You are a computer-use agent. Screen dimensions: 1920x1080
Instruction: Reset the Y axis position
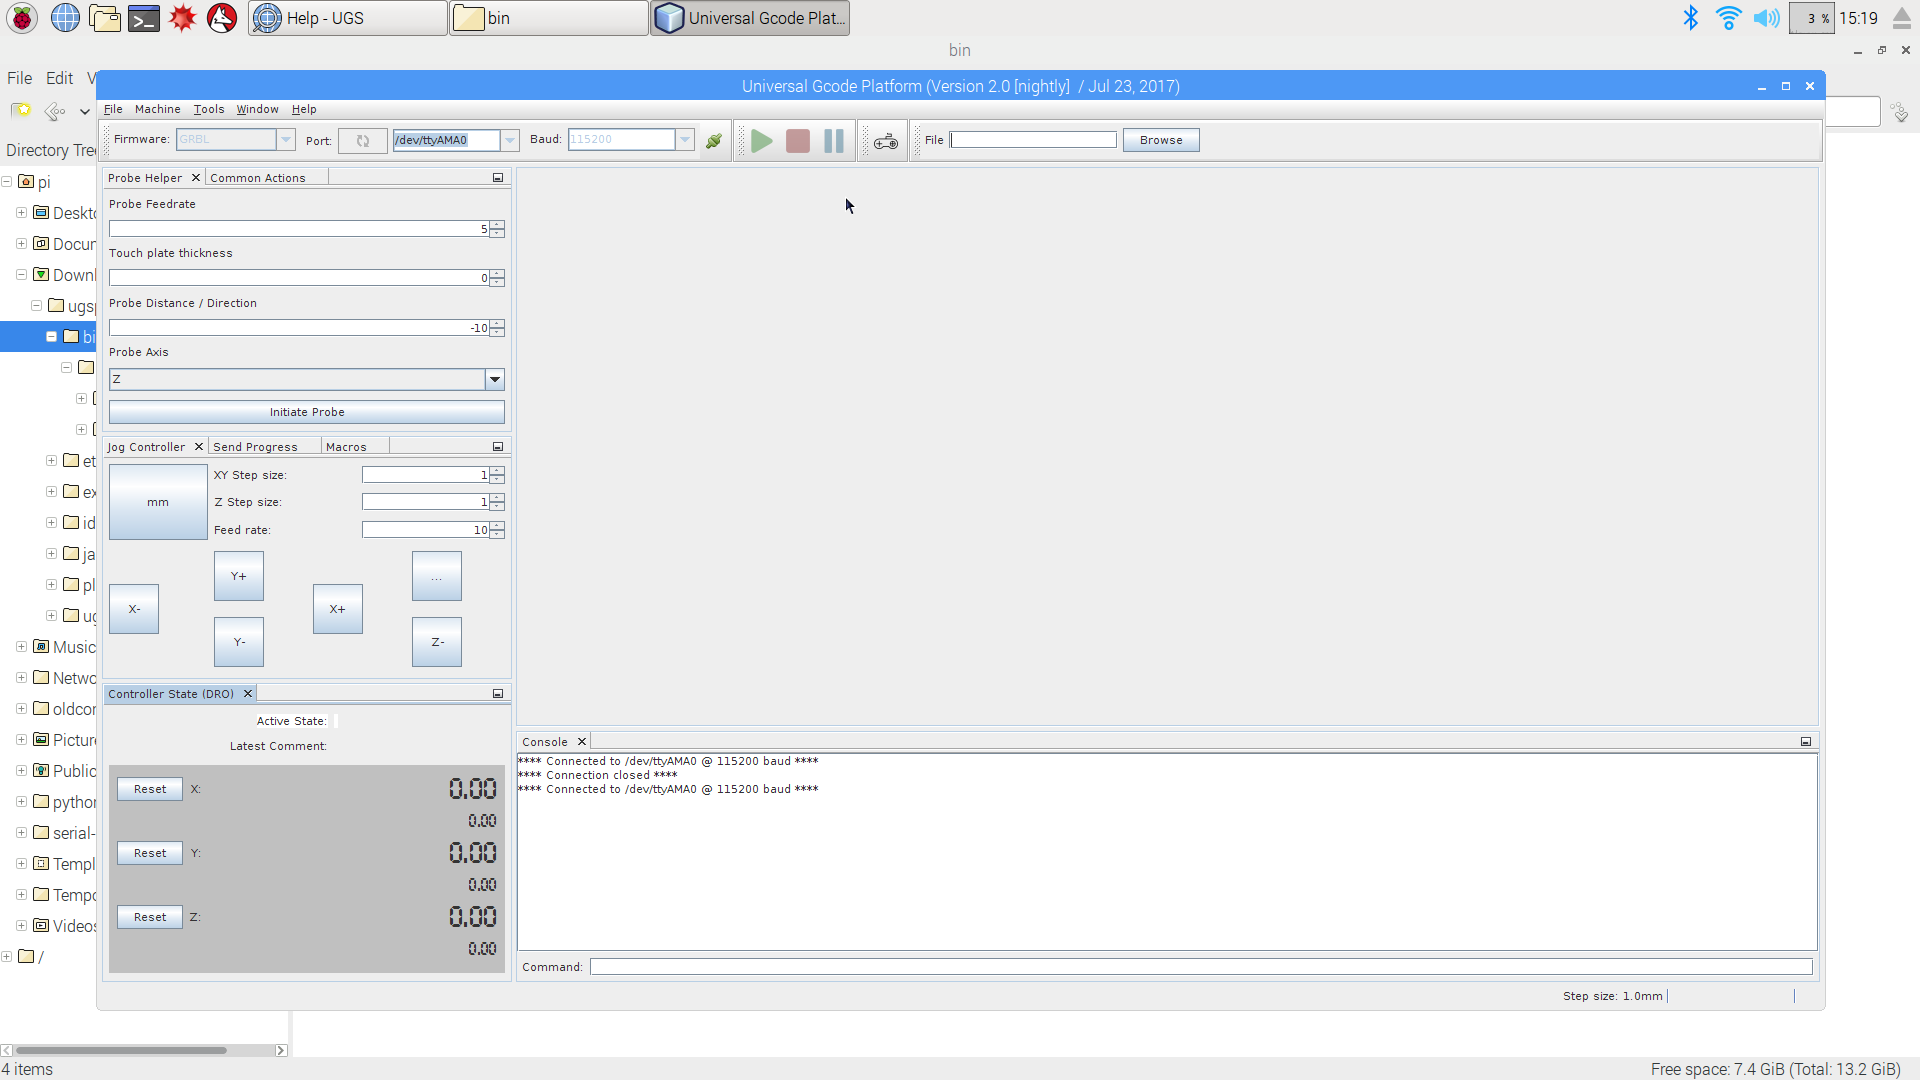(x=150, y=853)
